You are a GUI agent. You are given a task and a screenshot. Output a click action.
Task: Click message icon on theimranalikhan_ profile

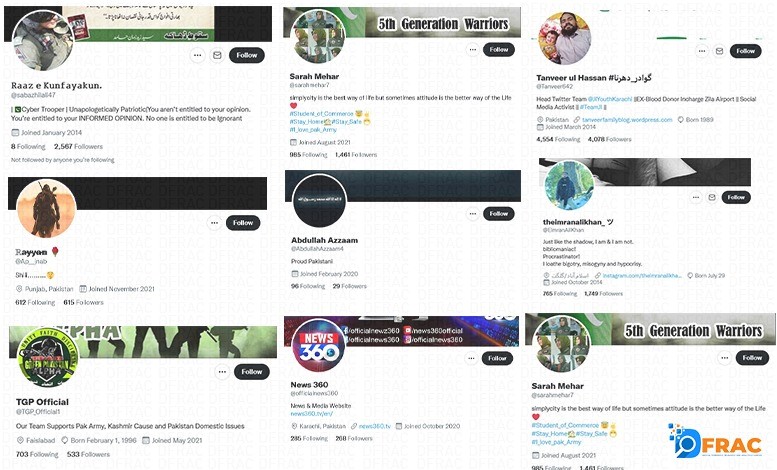tap(712, 197)
